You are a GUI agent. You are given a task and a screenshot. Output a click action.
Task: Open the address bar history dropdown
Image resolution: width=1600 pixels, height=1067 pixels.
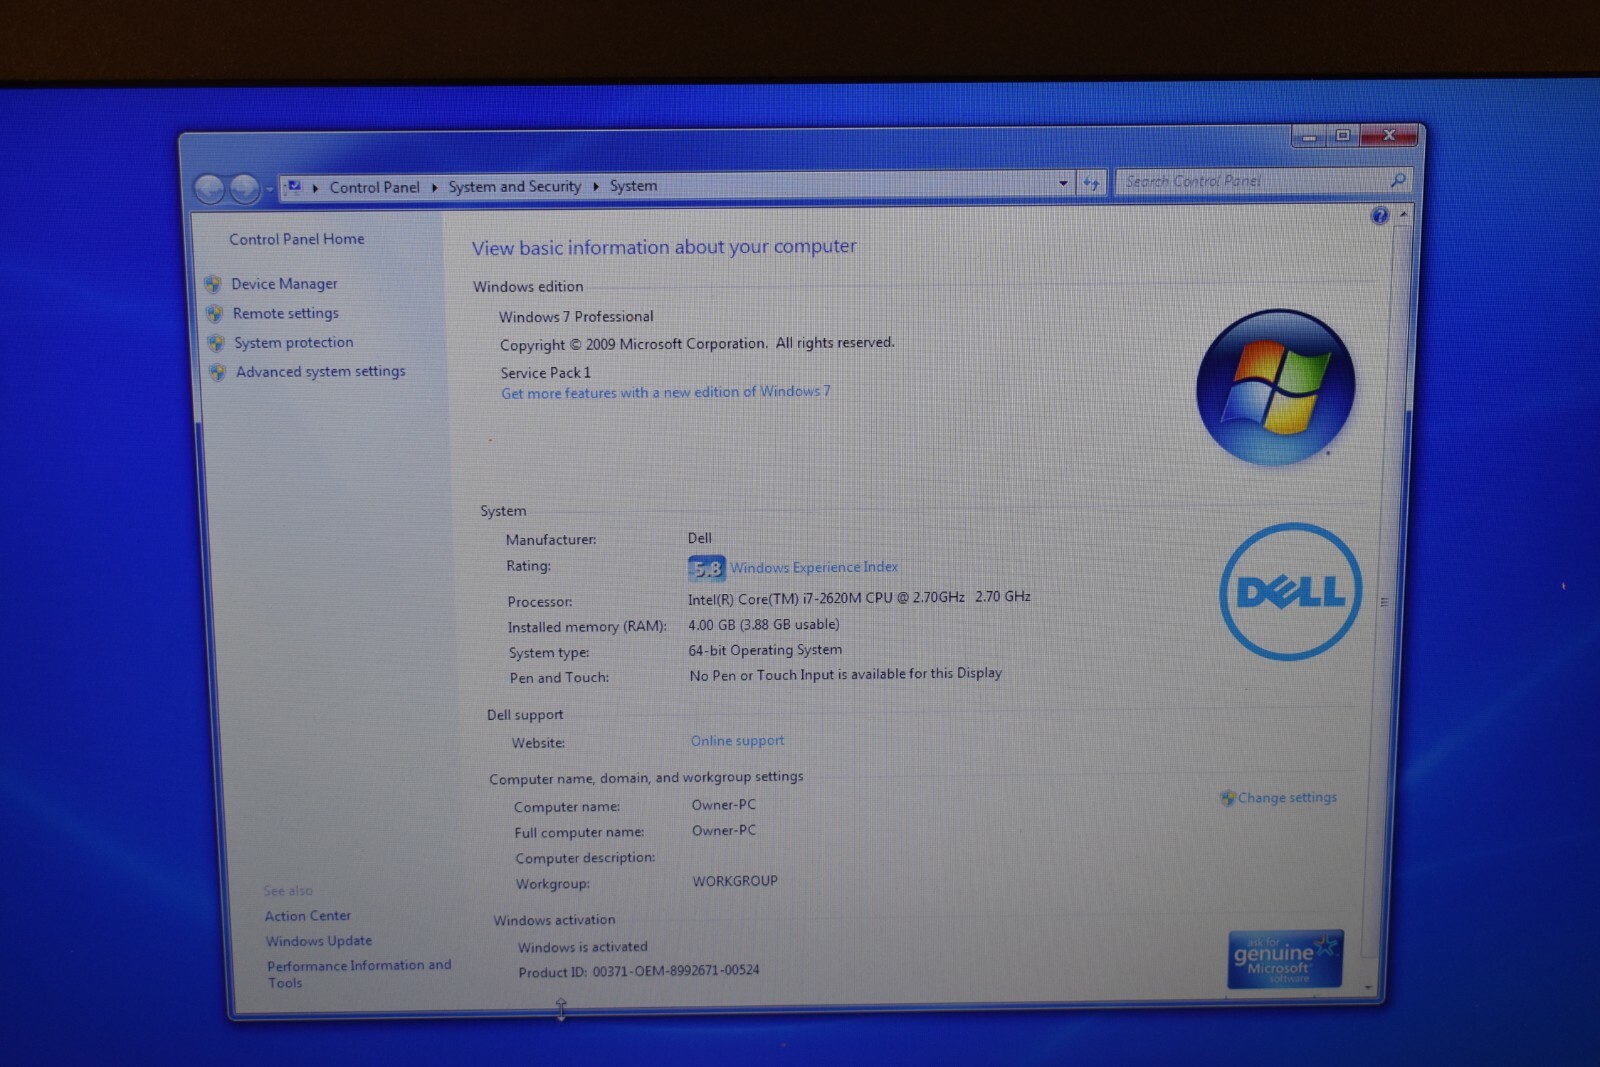click(x=1062, y=183)
